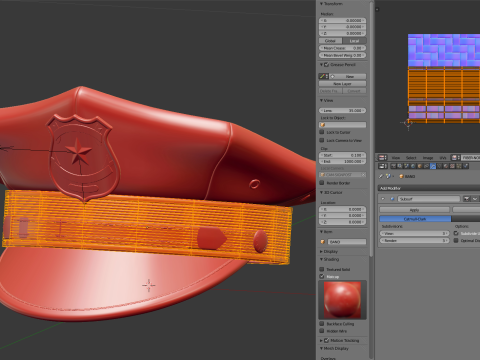Enable the Textured Solid checkbox
This screenshot has width=480, height=360.
322,269
